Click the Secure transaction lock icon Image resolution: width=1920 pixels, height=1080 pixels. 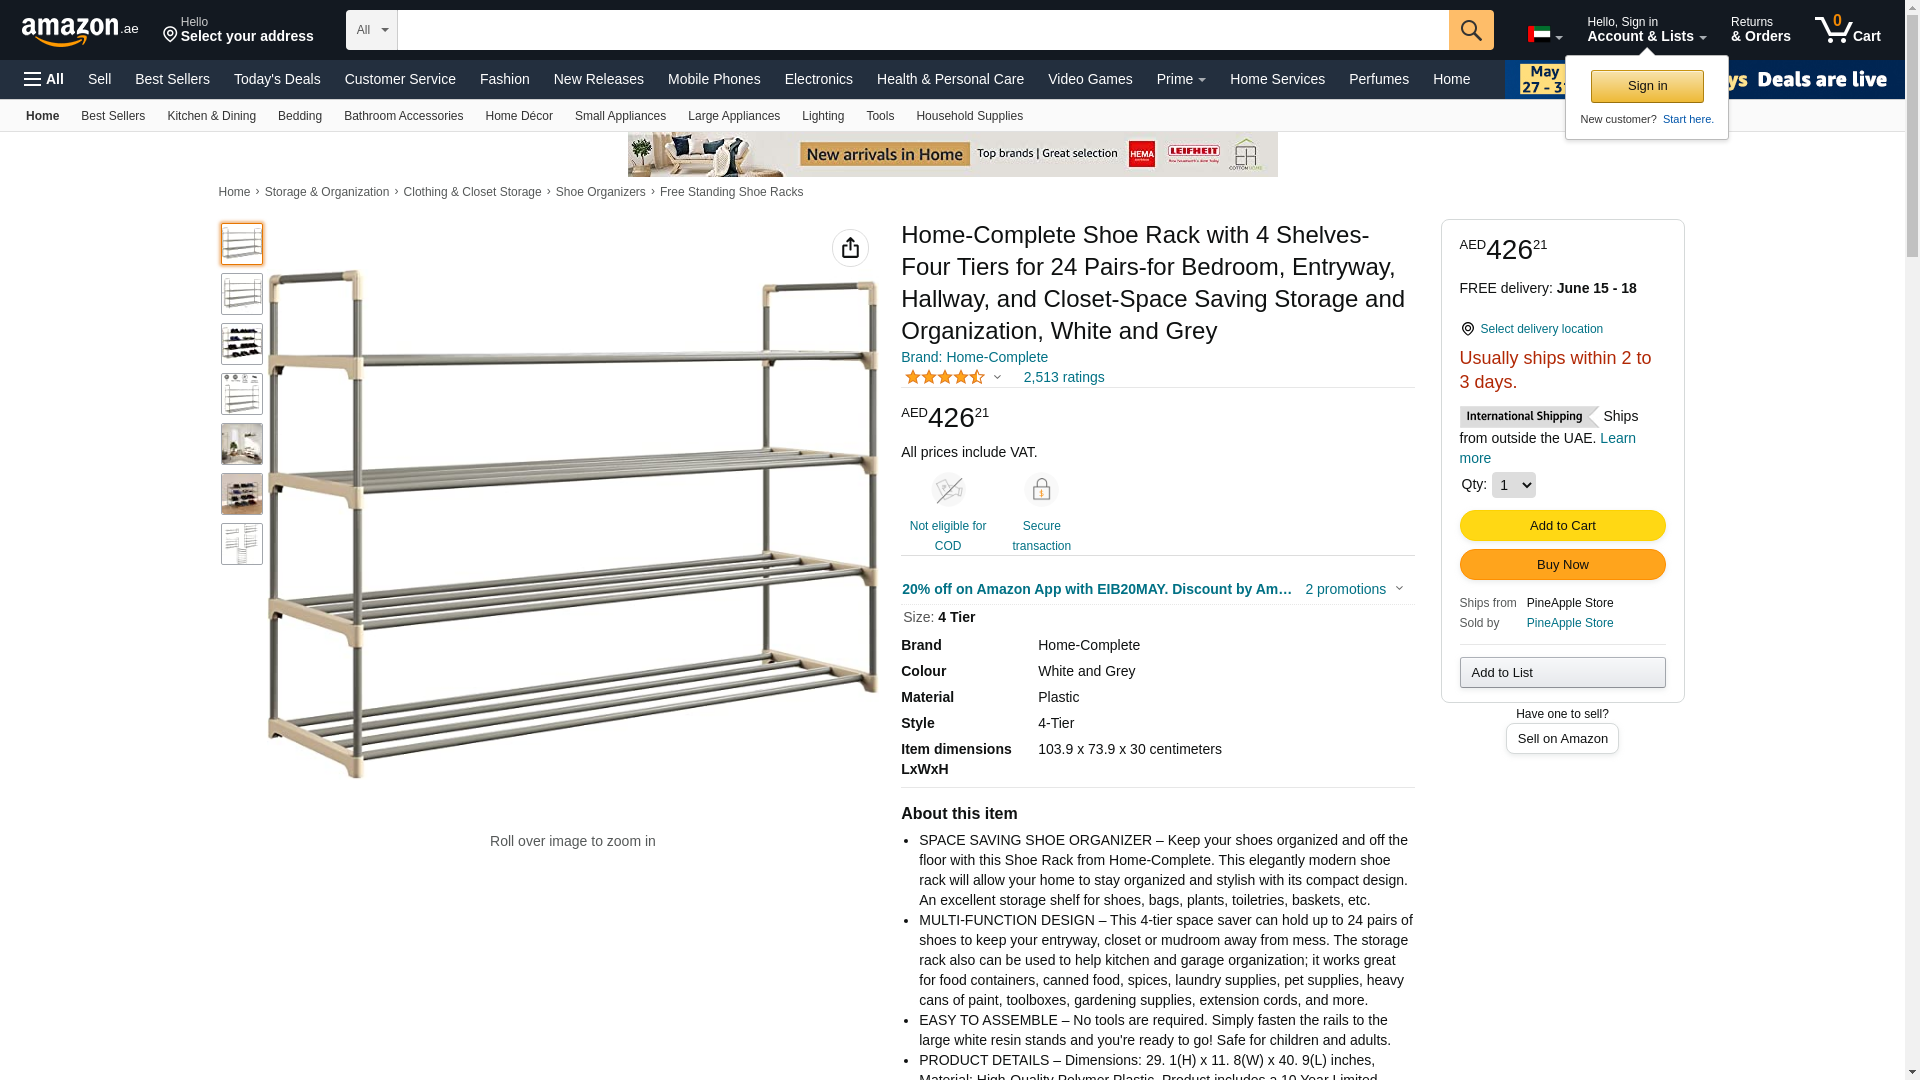[x=1041, y=490]
